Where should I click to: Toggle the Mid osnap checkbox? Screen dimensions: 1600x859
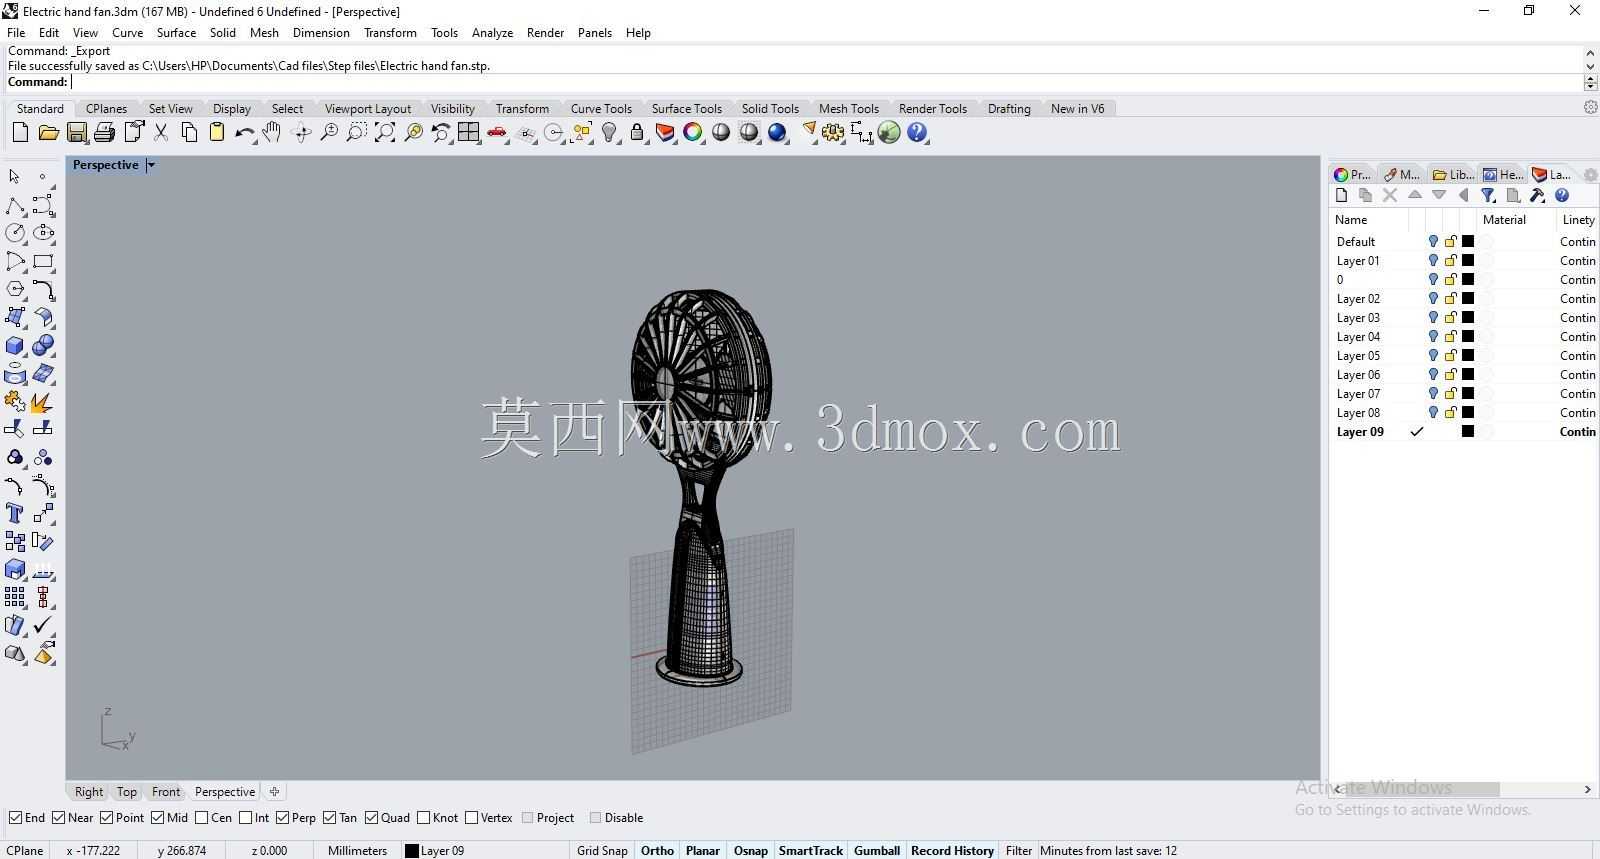pyautogui.click(x=157, y=818)
